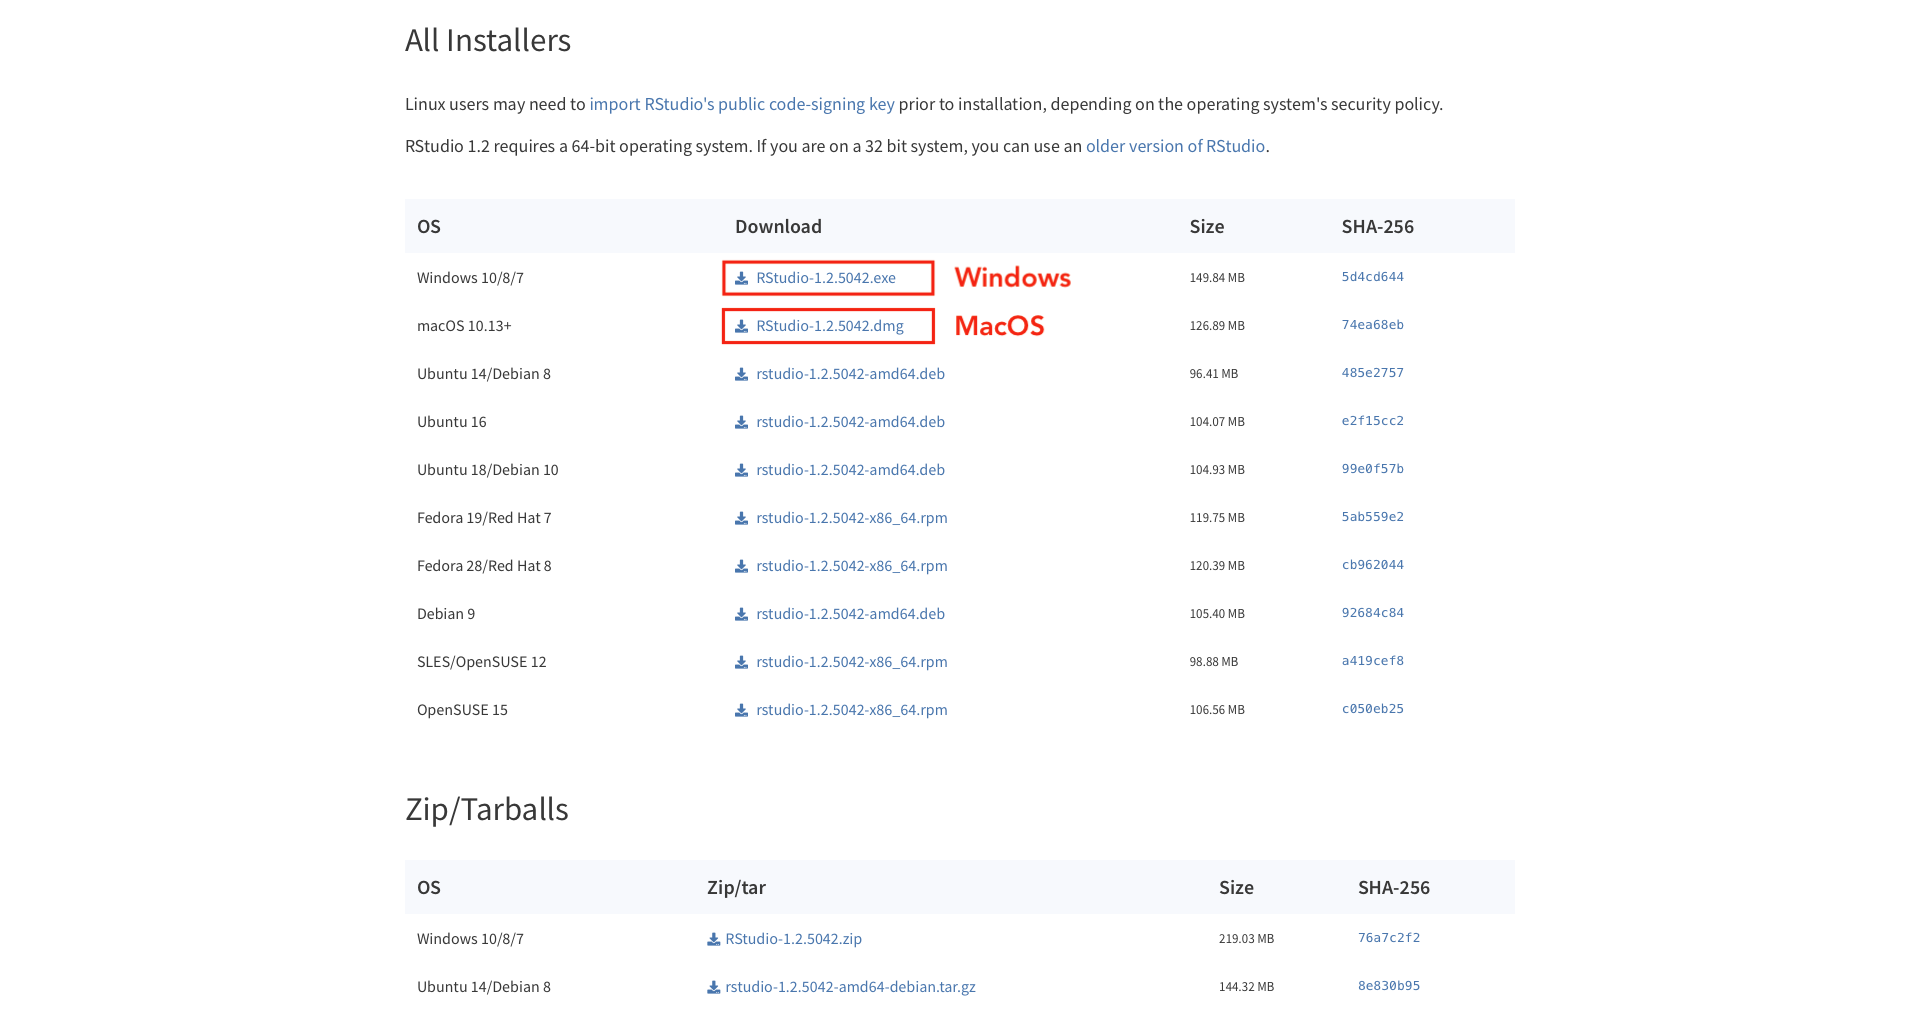Click download icon in Ubuntu 18/Debian 10 row
Viewport: 1920px width, 1011px height.
pos(741,470)
